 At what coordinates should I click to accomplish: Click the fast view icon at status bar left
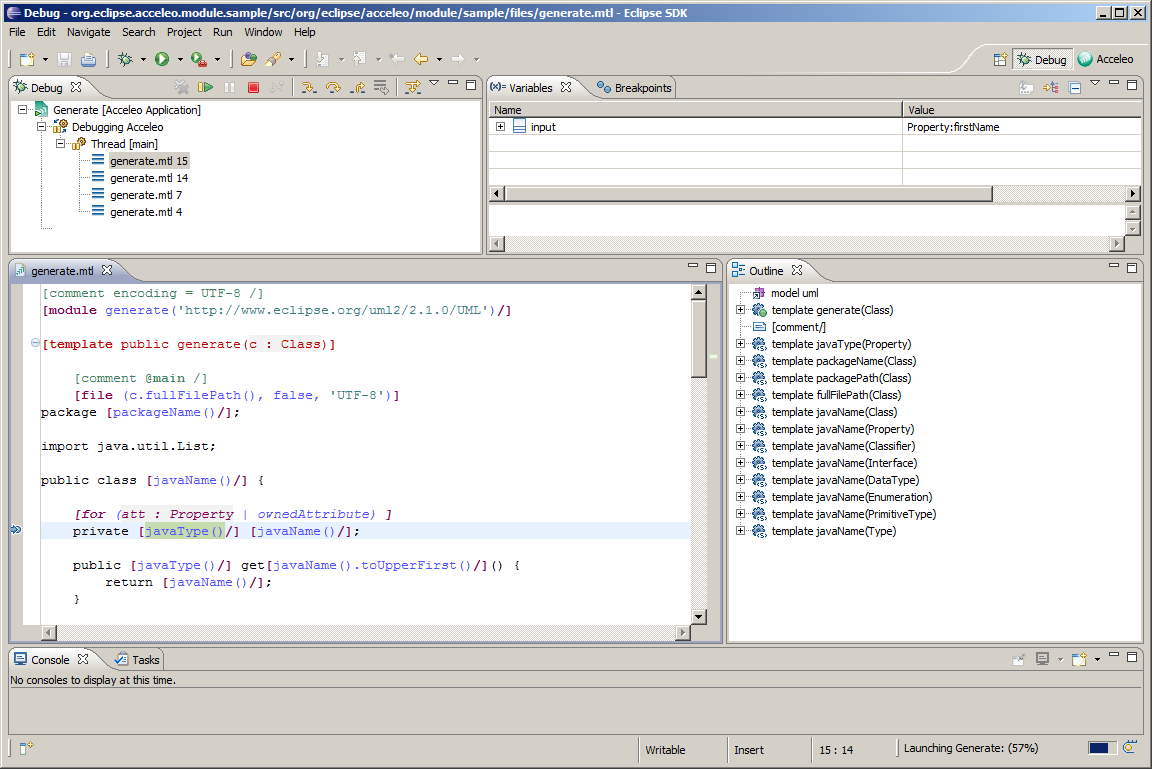26,748
